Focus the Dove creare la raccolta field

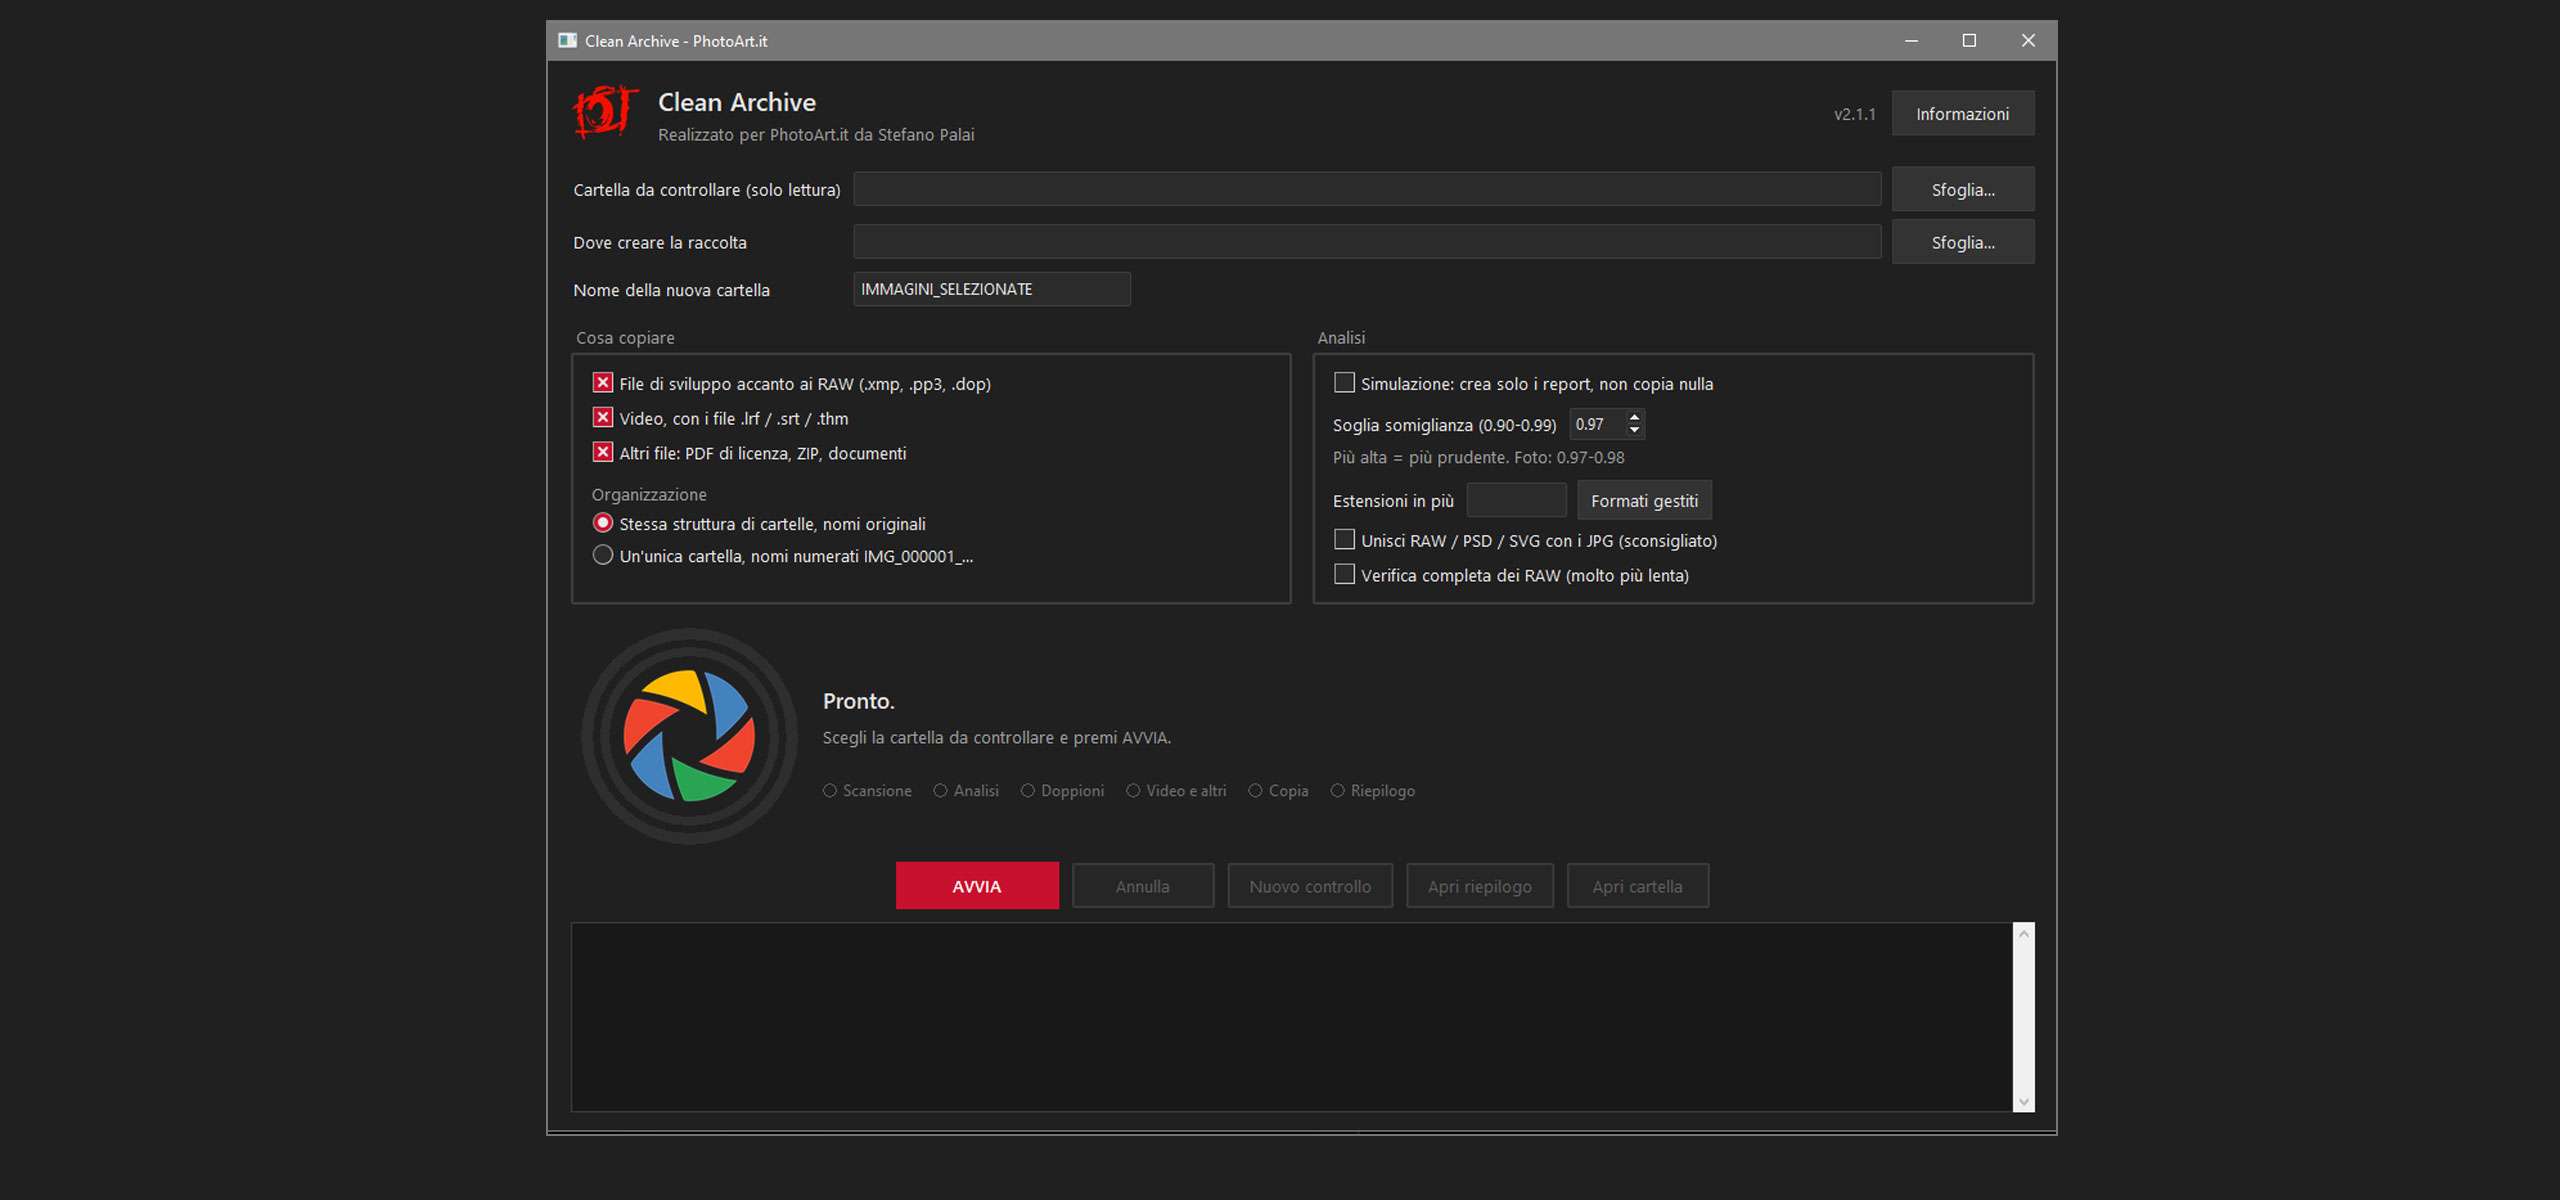(x=1367, y=242)
